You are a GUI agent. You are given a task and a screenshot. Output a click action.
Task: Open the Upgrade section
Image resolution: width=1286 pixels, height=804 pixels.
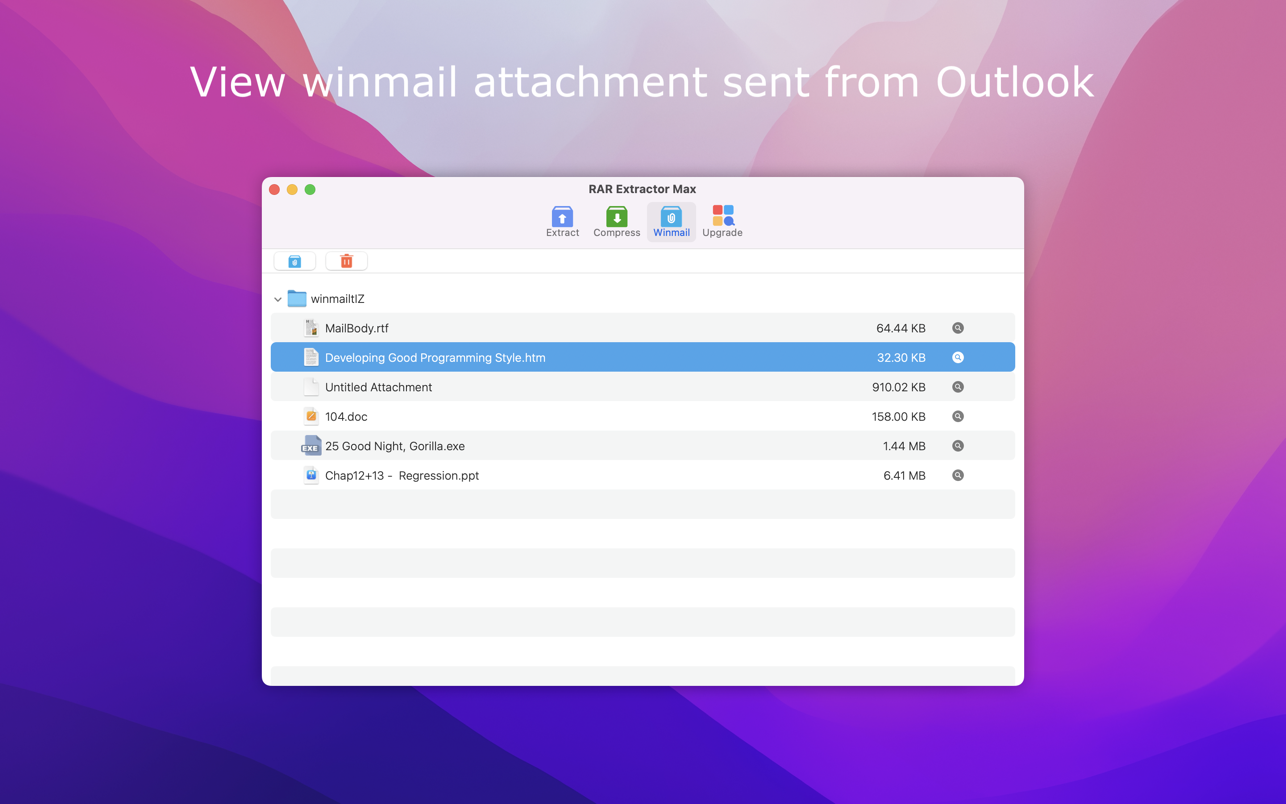722,221
